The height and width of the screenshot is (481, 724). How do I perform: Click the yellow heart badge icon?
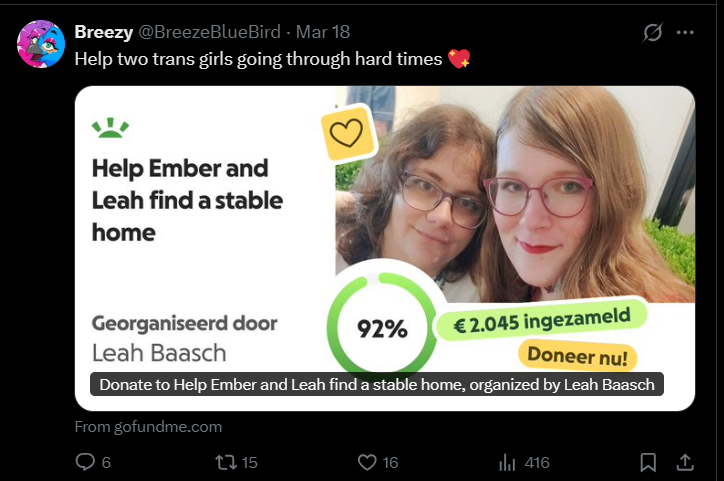tap(347, 134)
